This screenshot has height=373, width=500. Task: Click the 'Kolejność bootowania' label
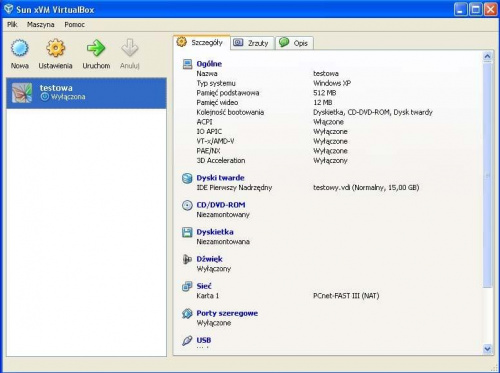click(x=230, y=112)
